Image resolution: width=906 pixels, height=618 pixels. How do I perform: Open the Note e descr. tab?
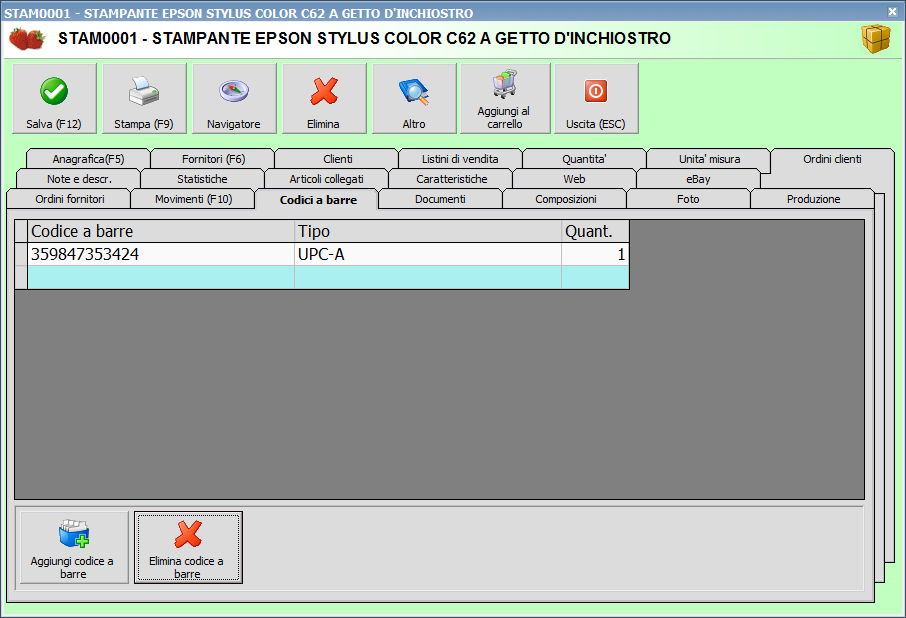pyautogui.click(x=79, y=179)
